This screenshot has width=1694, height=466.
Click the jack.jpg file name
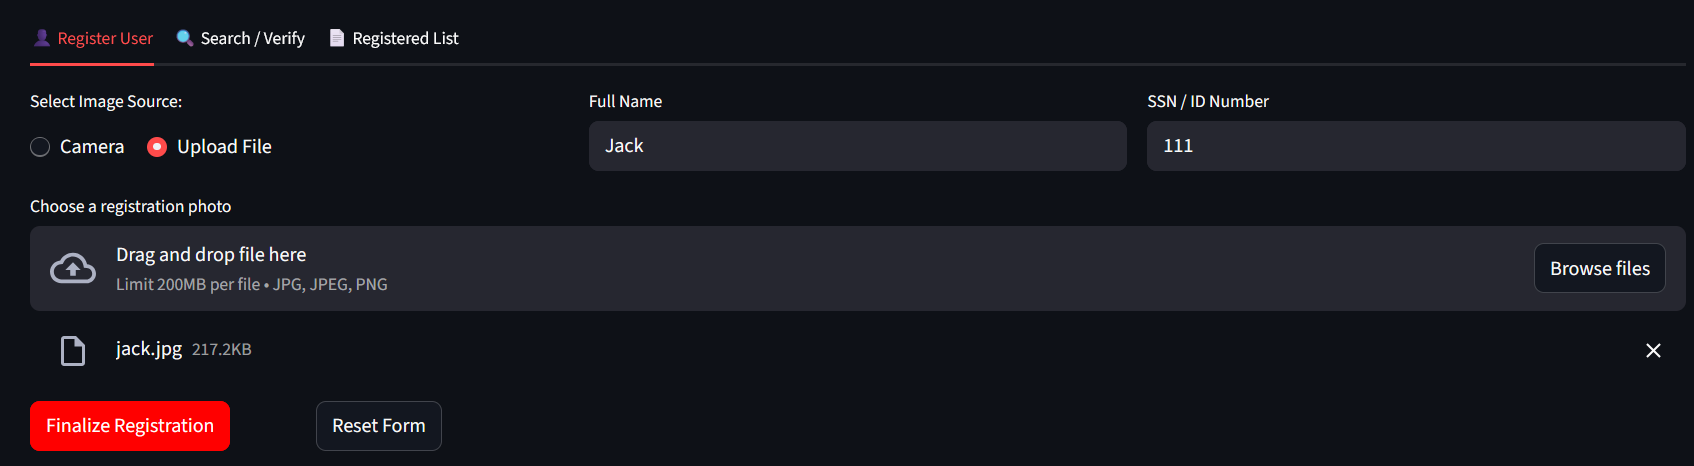coord(149,349)
